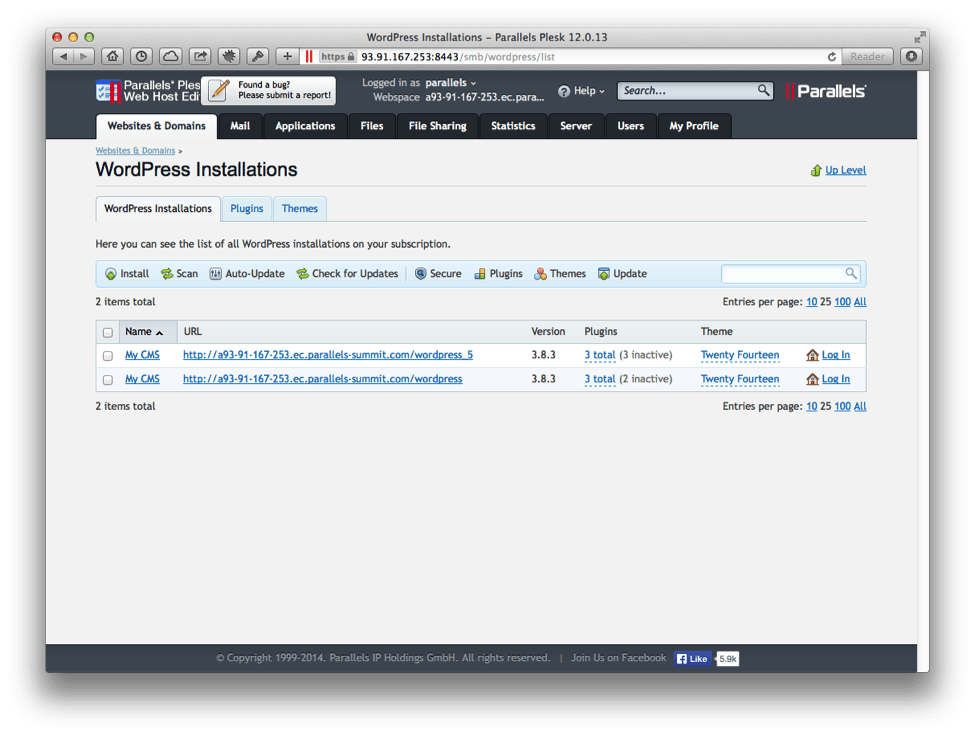Switch to the Mail tab
This screenshot has height=736, width=976.
[x=240, y=126]
